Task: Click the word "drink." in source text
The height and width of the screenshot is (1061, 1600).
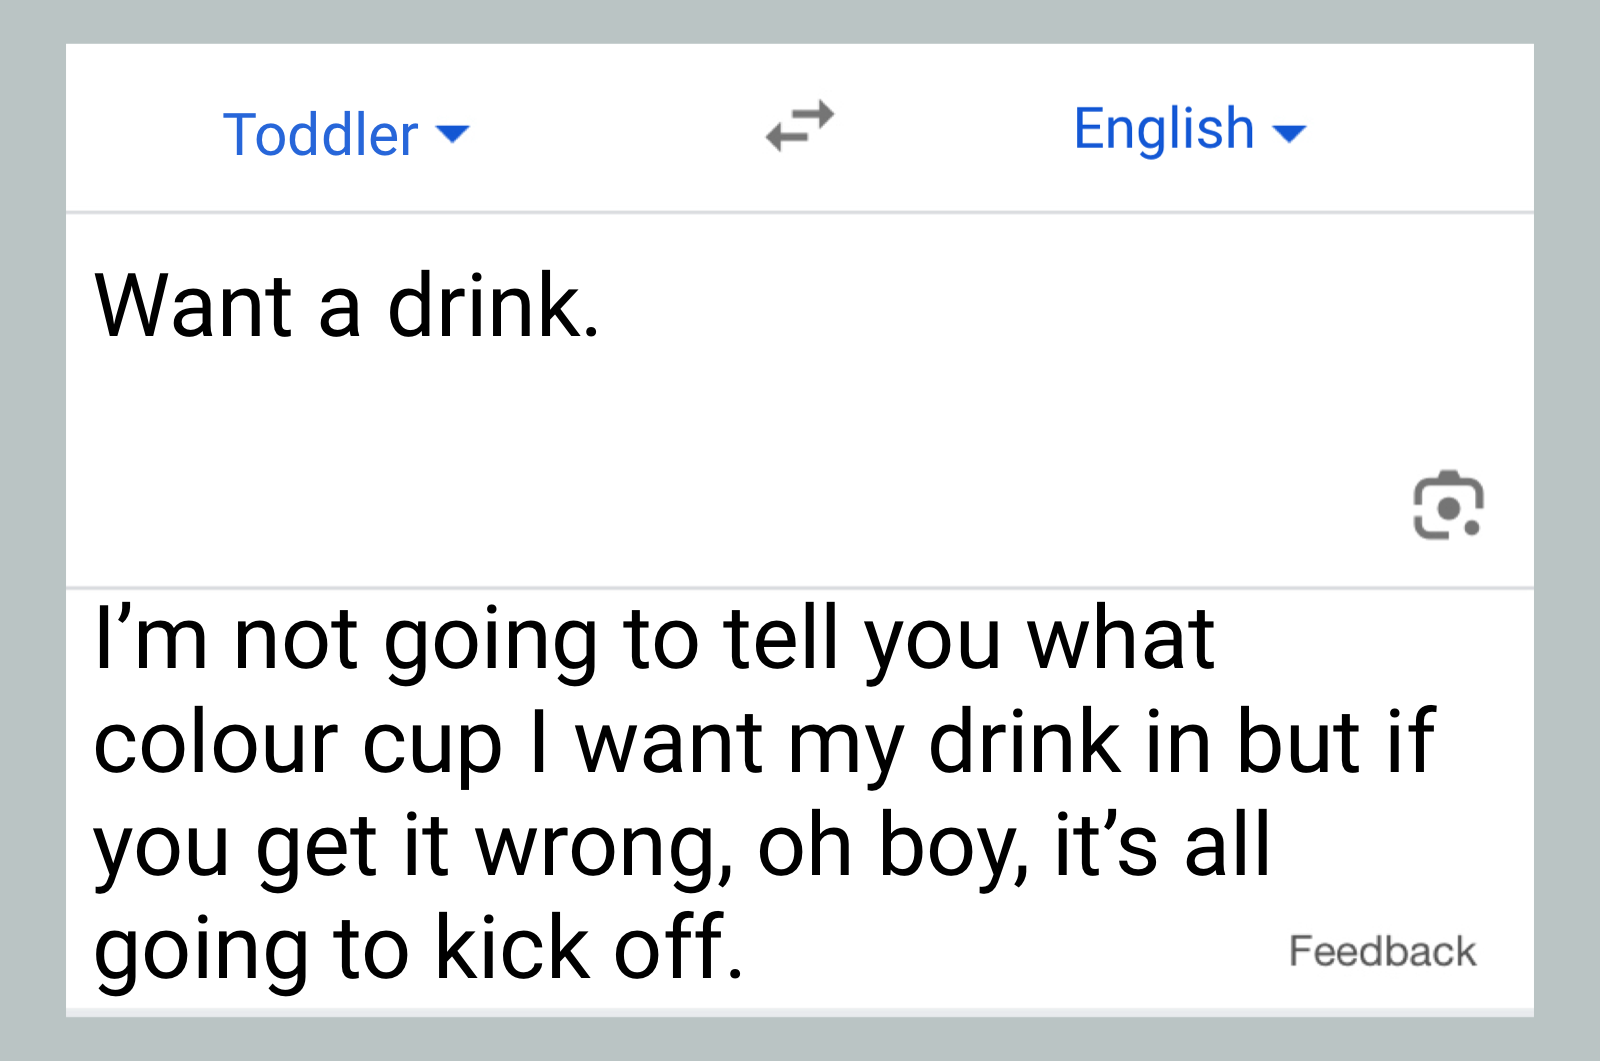Action: [x=493, y=306]
